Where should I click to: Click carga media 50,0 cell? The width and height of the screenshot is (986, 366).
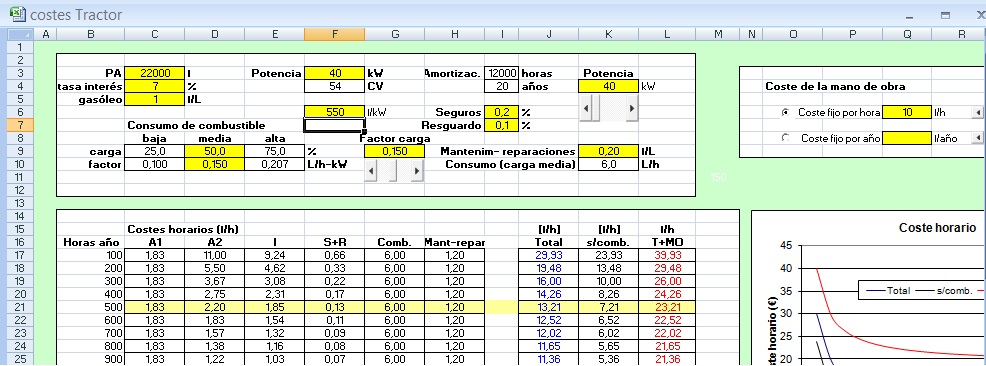point(214,152)
